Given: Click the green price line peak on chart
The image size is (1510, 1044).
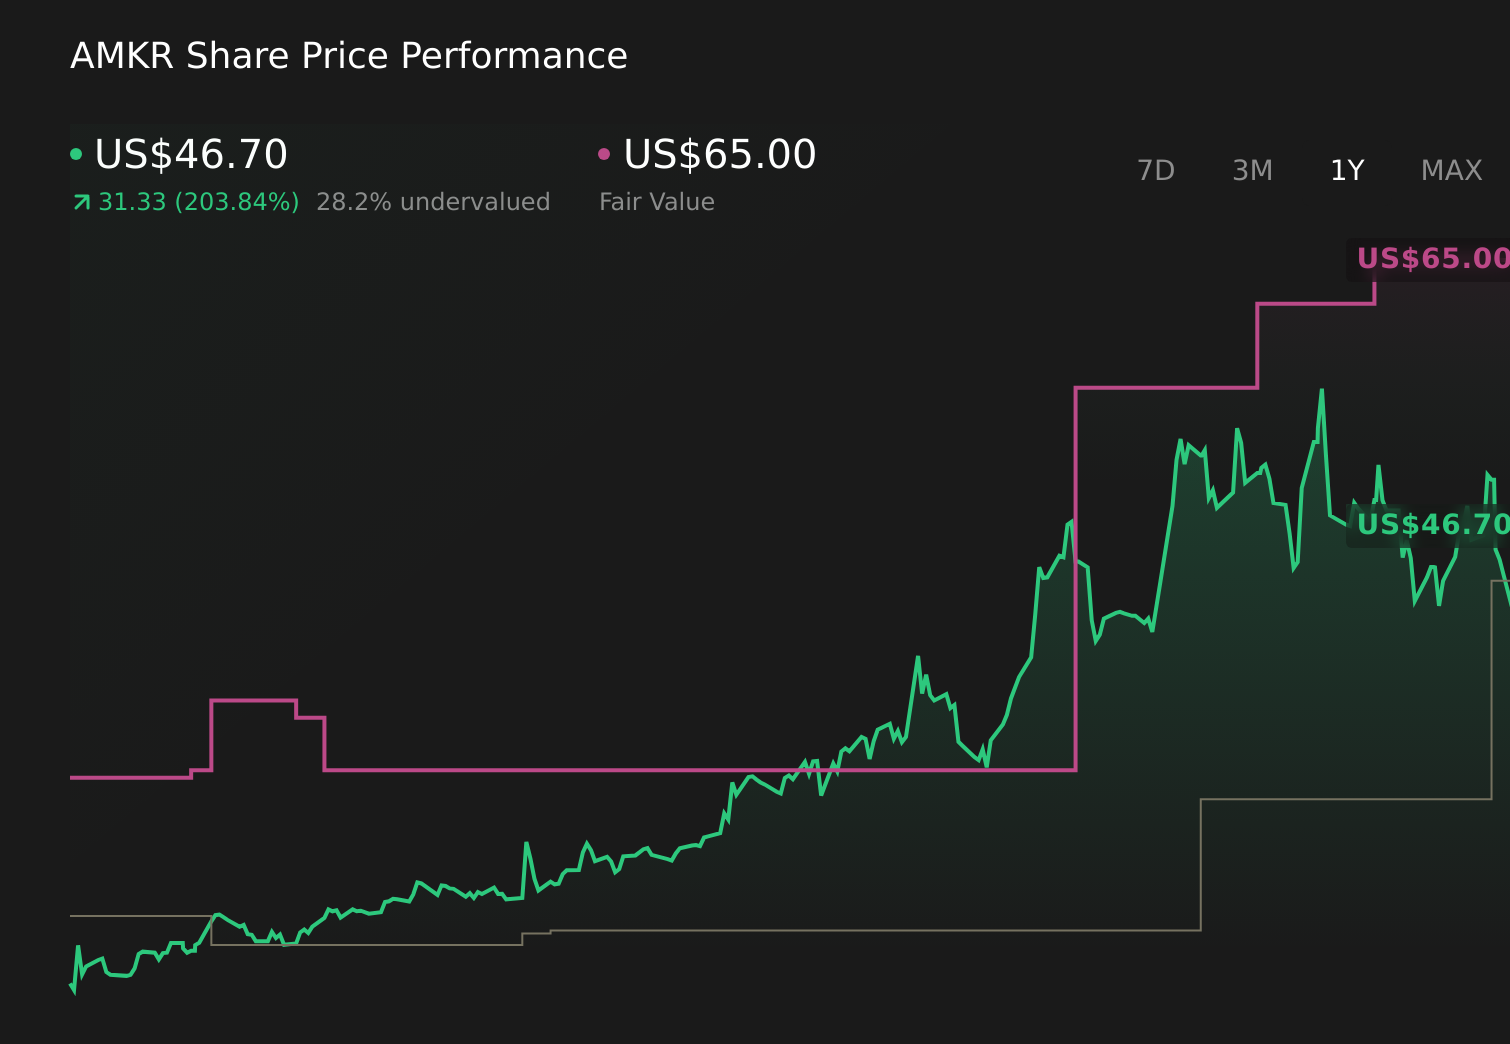Looking at the screenshot, I should click(x=1320, y=390).
